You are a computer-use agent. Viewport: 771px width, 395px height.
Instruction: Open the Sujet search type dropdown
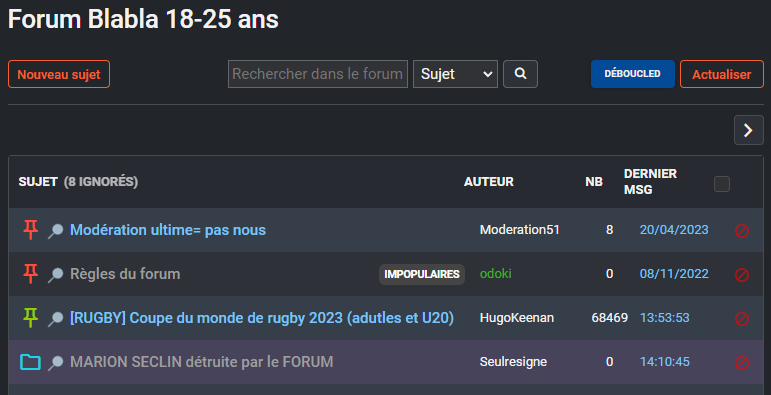(x=455, y=74)
